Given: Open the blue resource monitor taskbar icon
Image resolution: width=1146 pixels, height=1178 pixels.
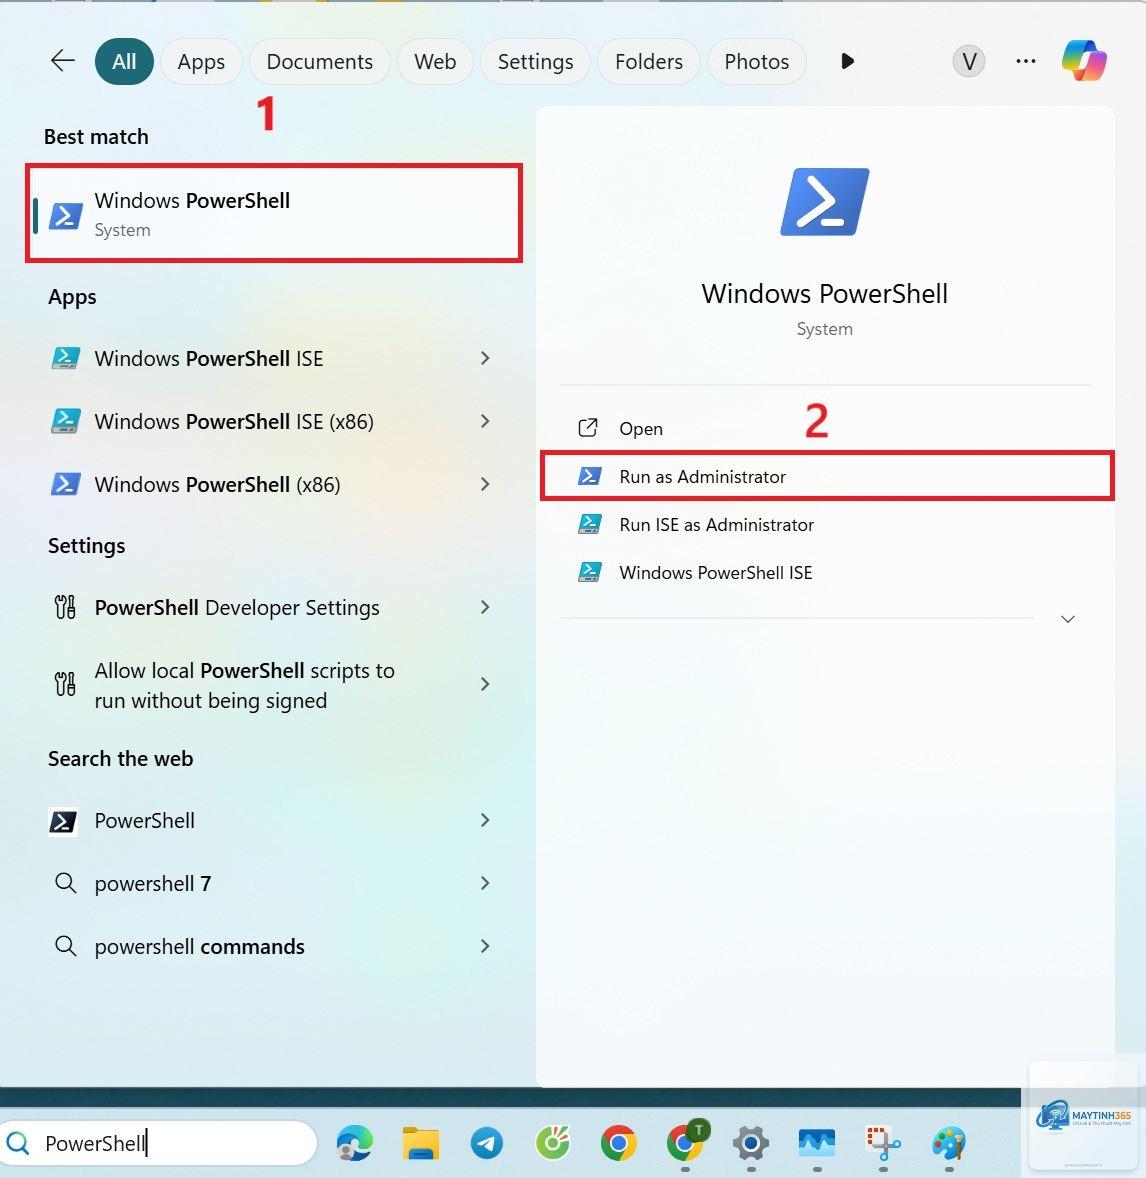Looking at the screenshot, I should (817, 1143).
